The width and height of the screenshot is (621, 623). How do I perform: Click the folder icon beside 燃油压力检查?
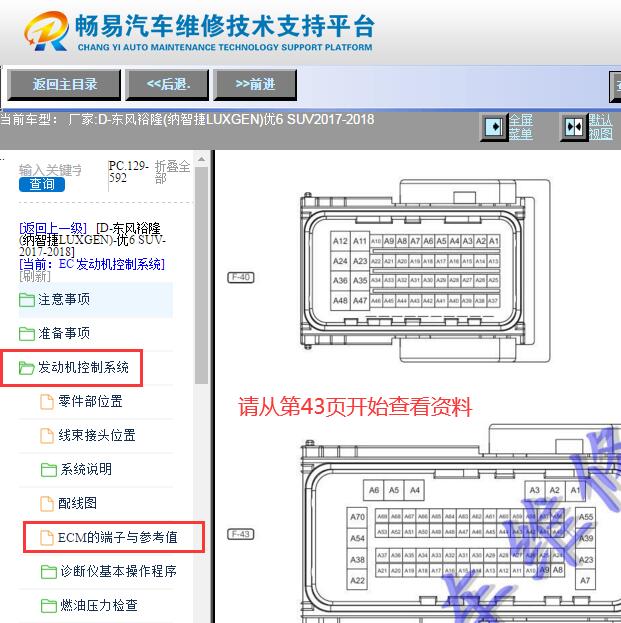click(49, 606)
